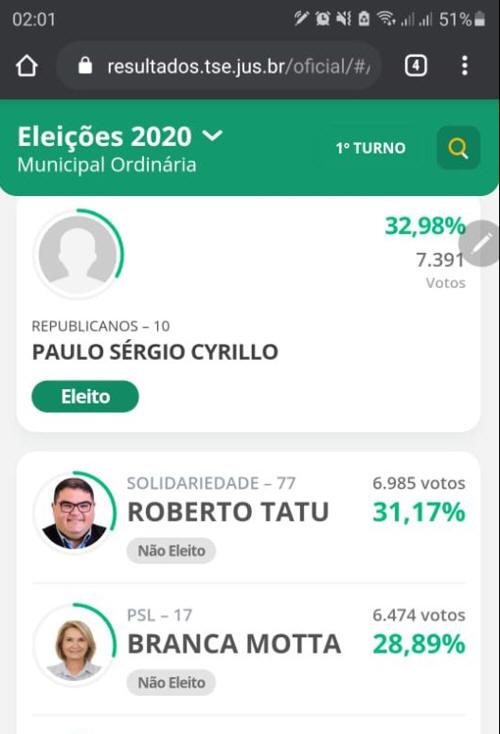The image size is (500, 734).
Task: Open Roberto Tatu's candidate photo
Action: (x=74, y=513)
